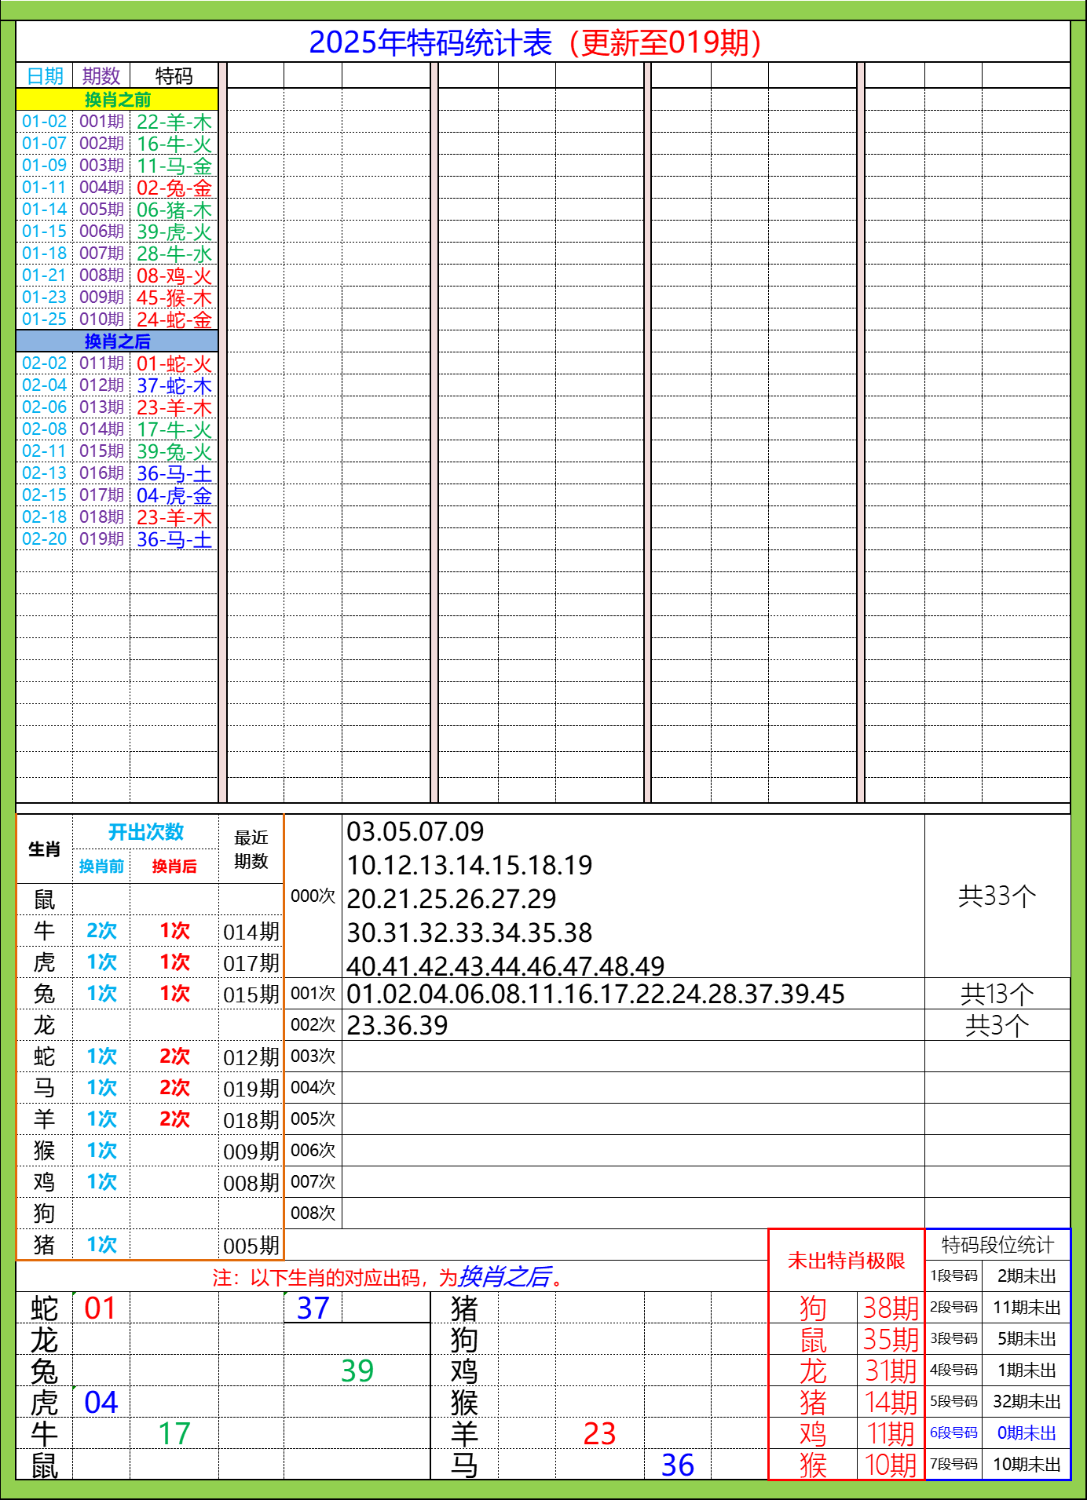Select the 日期 column header
Viewport: 1087px width, 1500px height.
44,75
